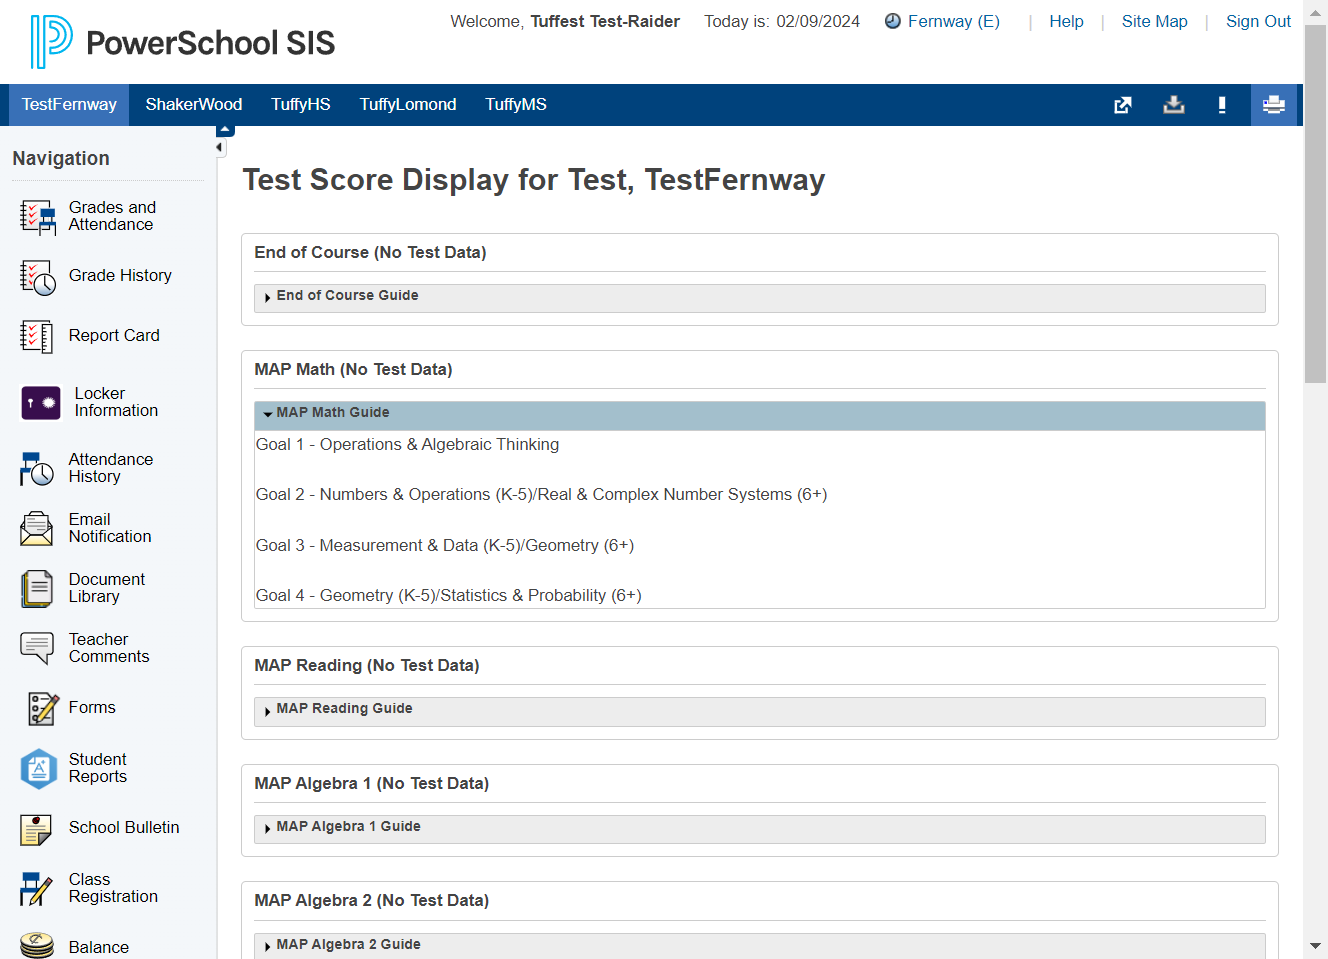The width and height of the screenshot is (1328, 959).
Task: Open the School Bulletin icon
Action: point(36,829)
